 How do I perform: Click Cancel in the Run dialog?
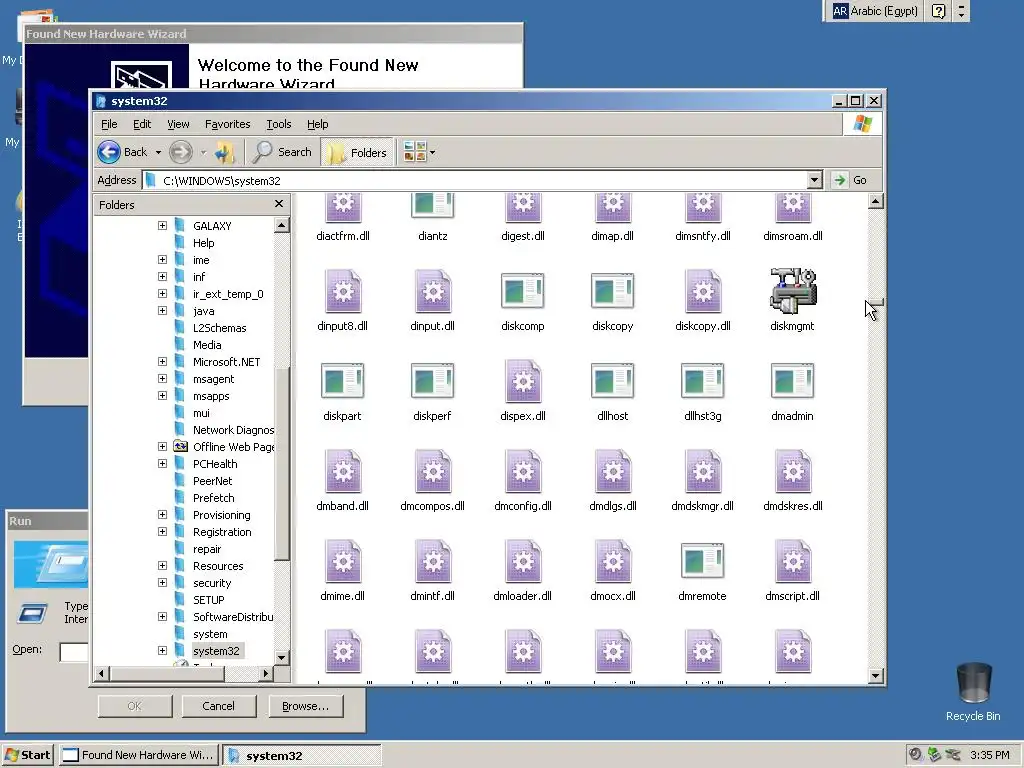pos(218,706)
